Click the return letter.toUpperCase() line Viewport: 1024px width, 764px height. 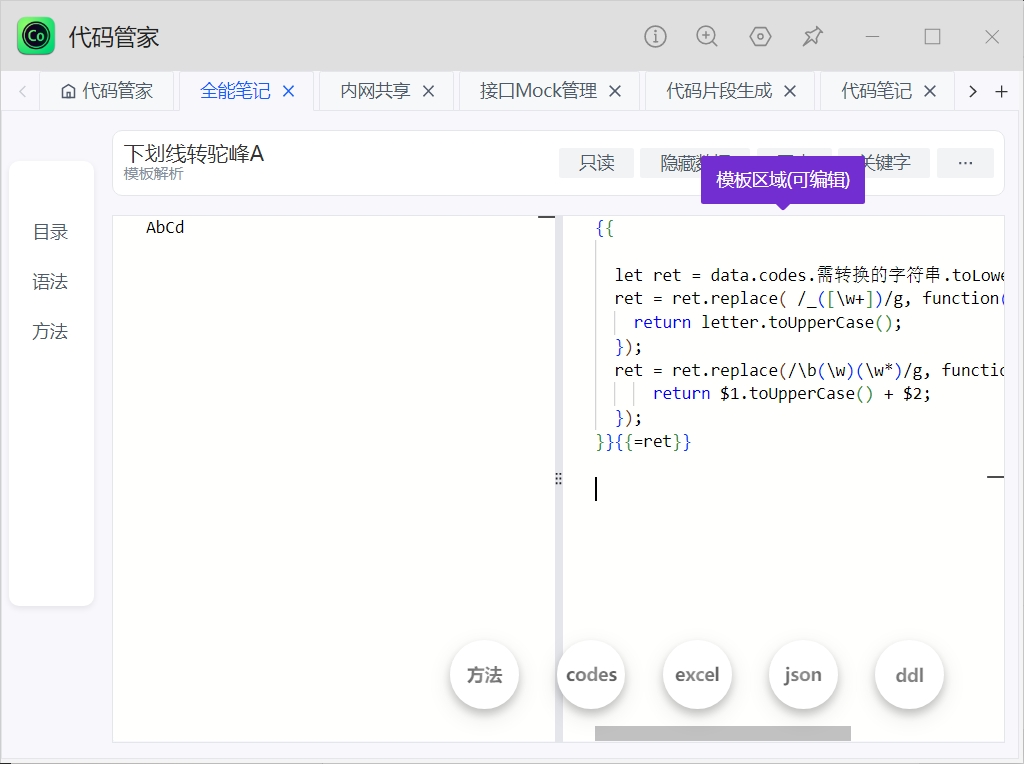point(767,323)
